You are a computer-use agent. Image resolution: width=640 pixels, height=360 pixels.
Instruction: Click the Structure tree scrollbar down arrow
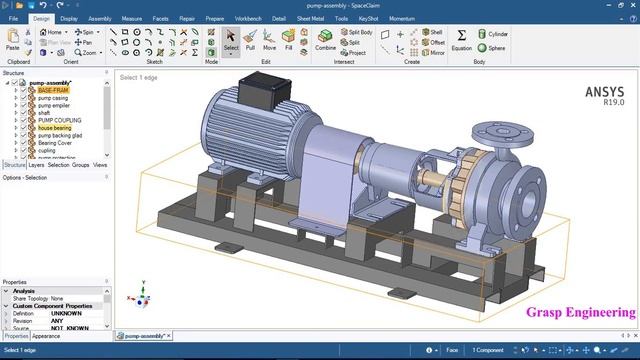coord(107,155)
